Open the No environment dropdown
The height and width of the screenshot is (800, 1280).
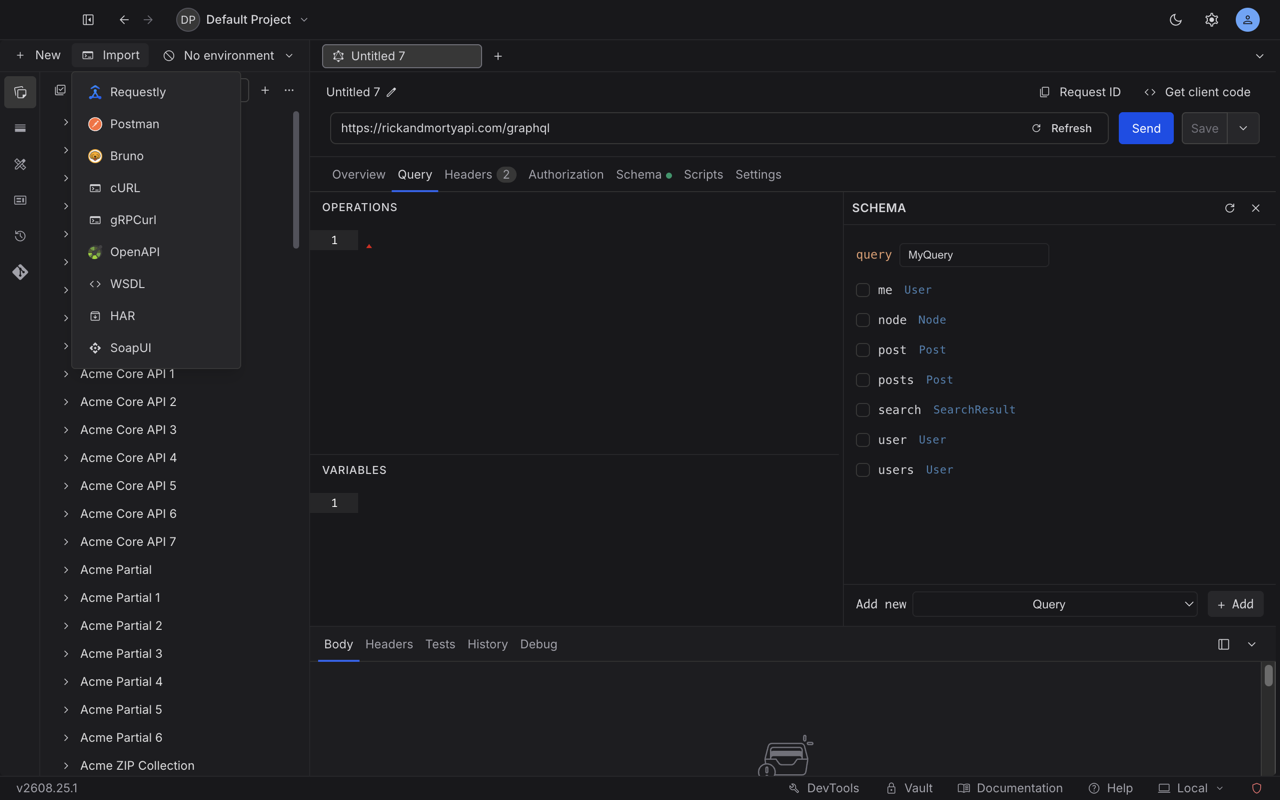pos(229,56)
